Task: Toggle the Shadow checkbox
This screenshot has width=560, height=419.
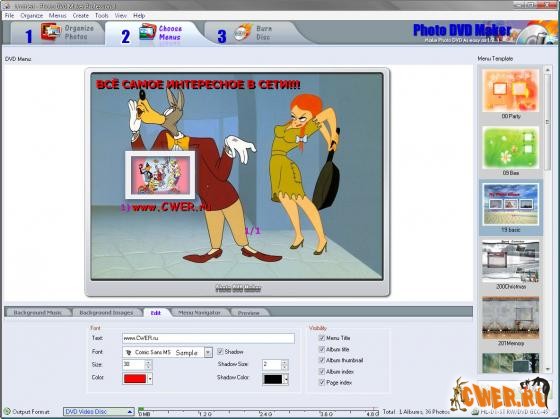Action: tap(220, 351)
